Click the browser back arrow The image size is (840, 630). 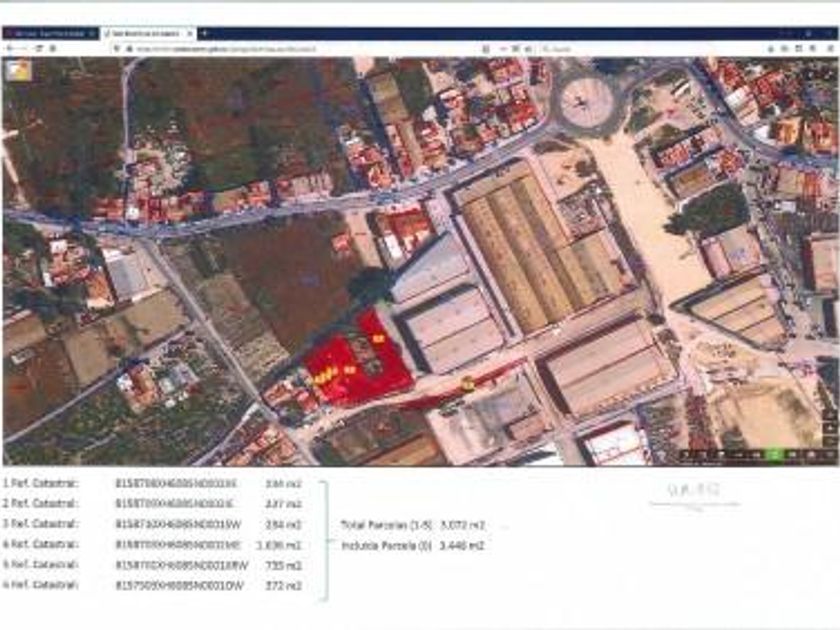pos(10,49)
